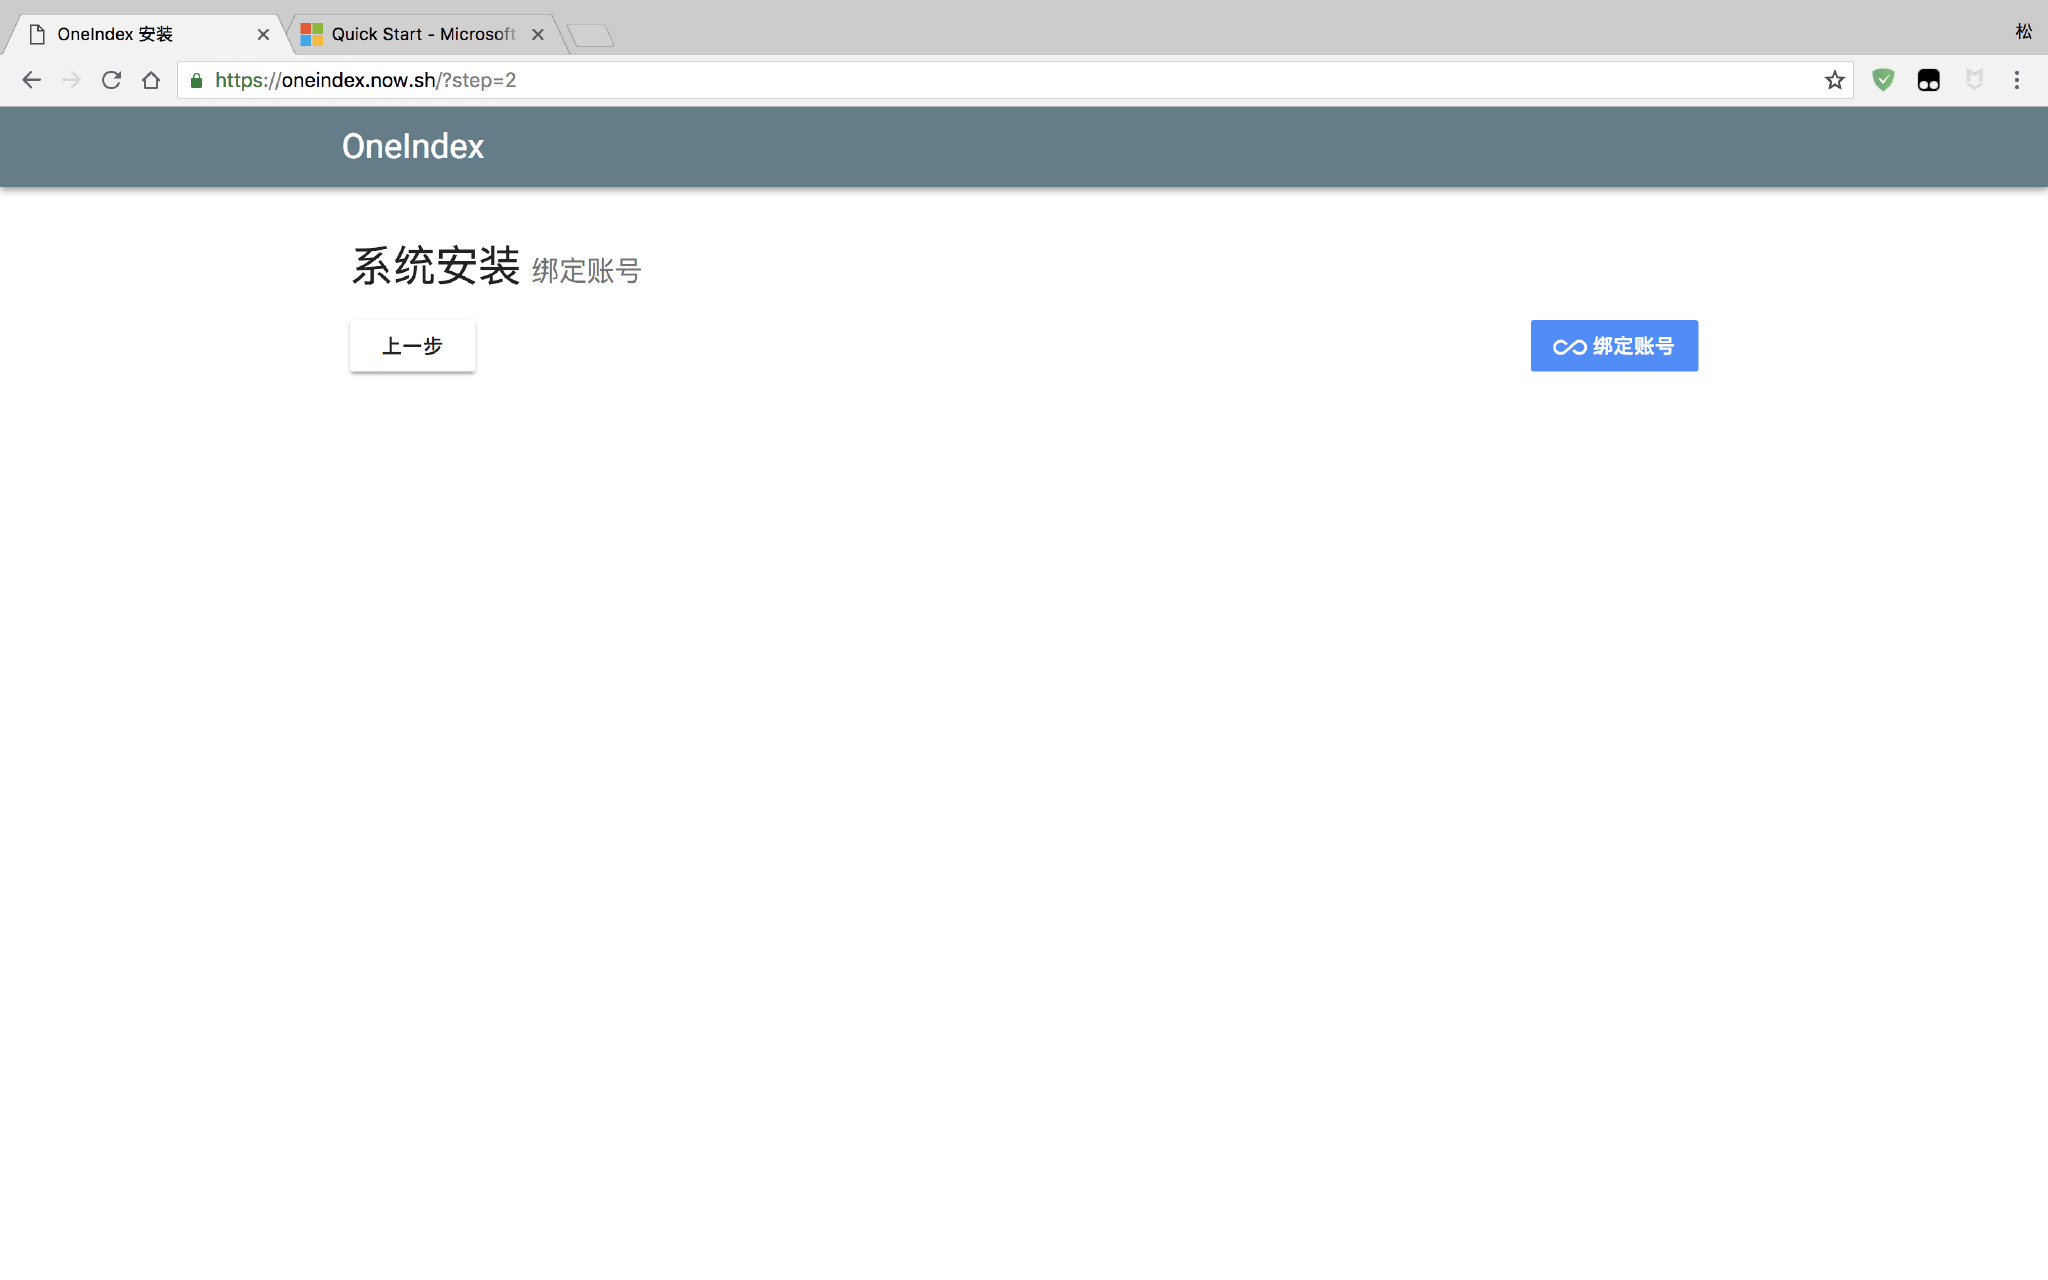This screenshot has width=2048, height=1280.
Task: Open a new browser tab
Action: click(591, 36)
